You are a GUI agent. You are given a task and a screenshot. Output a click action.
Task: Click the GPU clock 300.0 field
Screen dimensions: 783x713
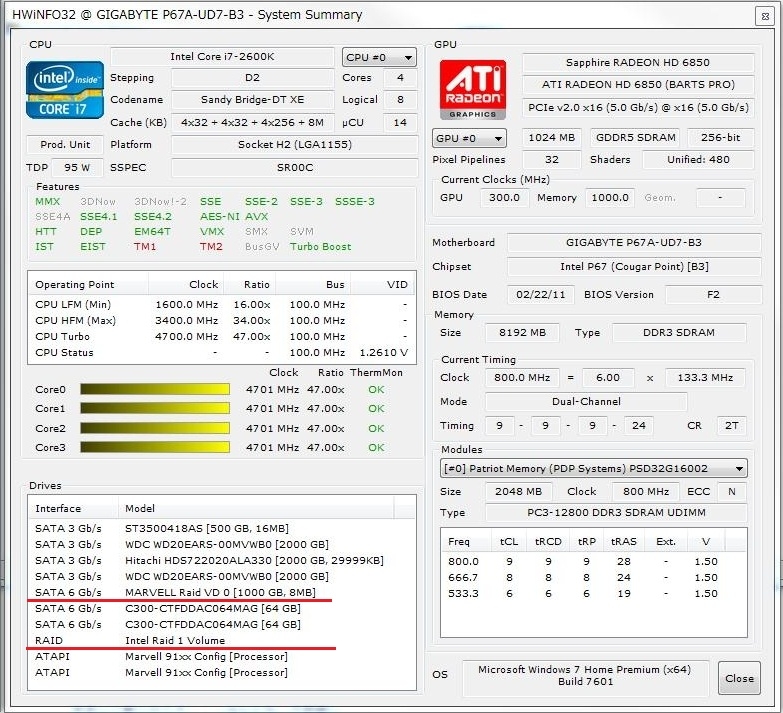pos(504,198)
